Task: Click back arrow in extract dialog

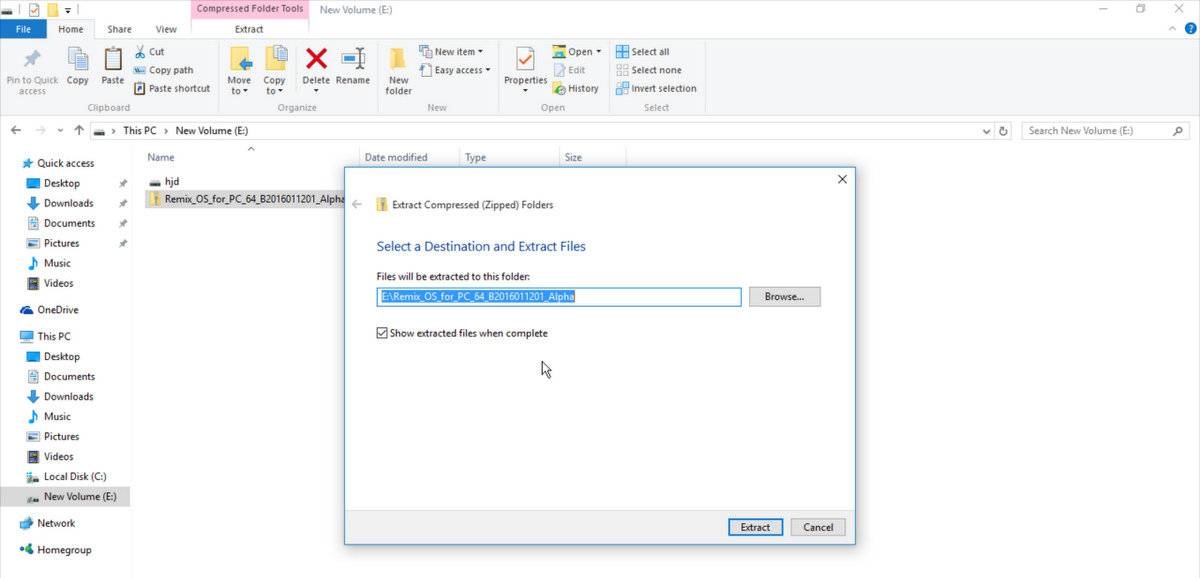Action: (x=357, y=204)
